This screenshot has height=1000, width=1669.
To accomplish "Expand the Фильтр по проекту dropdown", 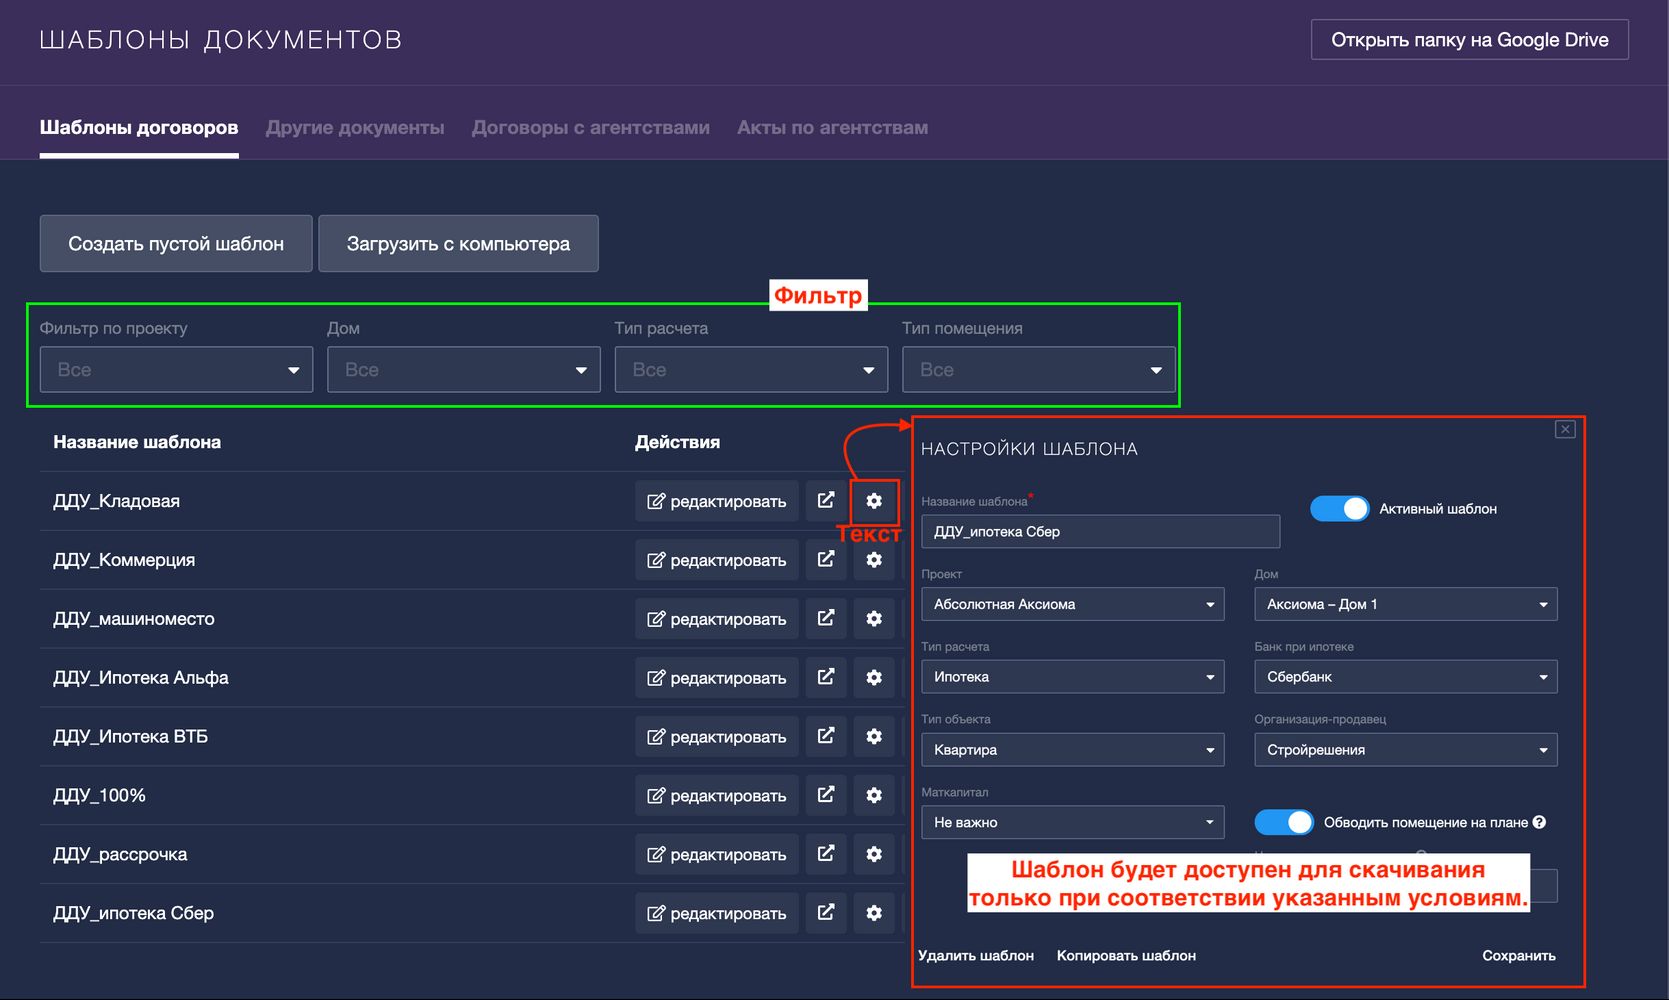I will pyautogui.click(x=176, y=370).
